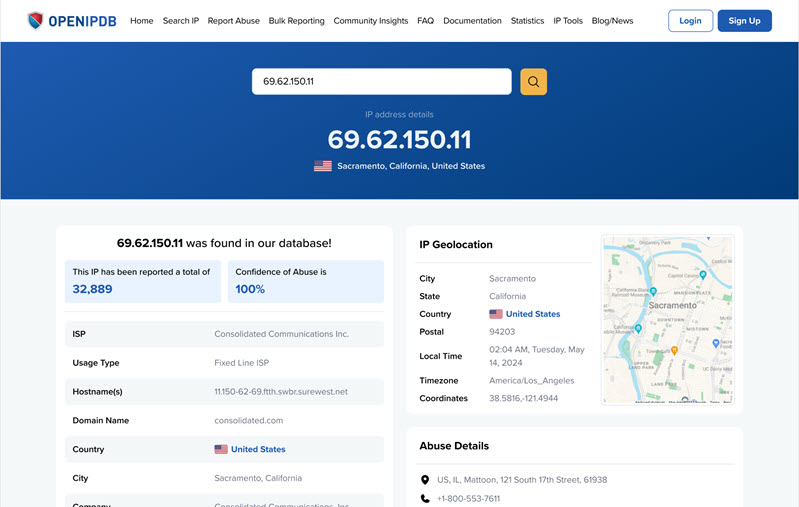Click the Abuse Details heading
Viewport: 799px width, 507px height.
click(454, 446)
